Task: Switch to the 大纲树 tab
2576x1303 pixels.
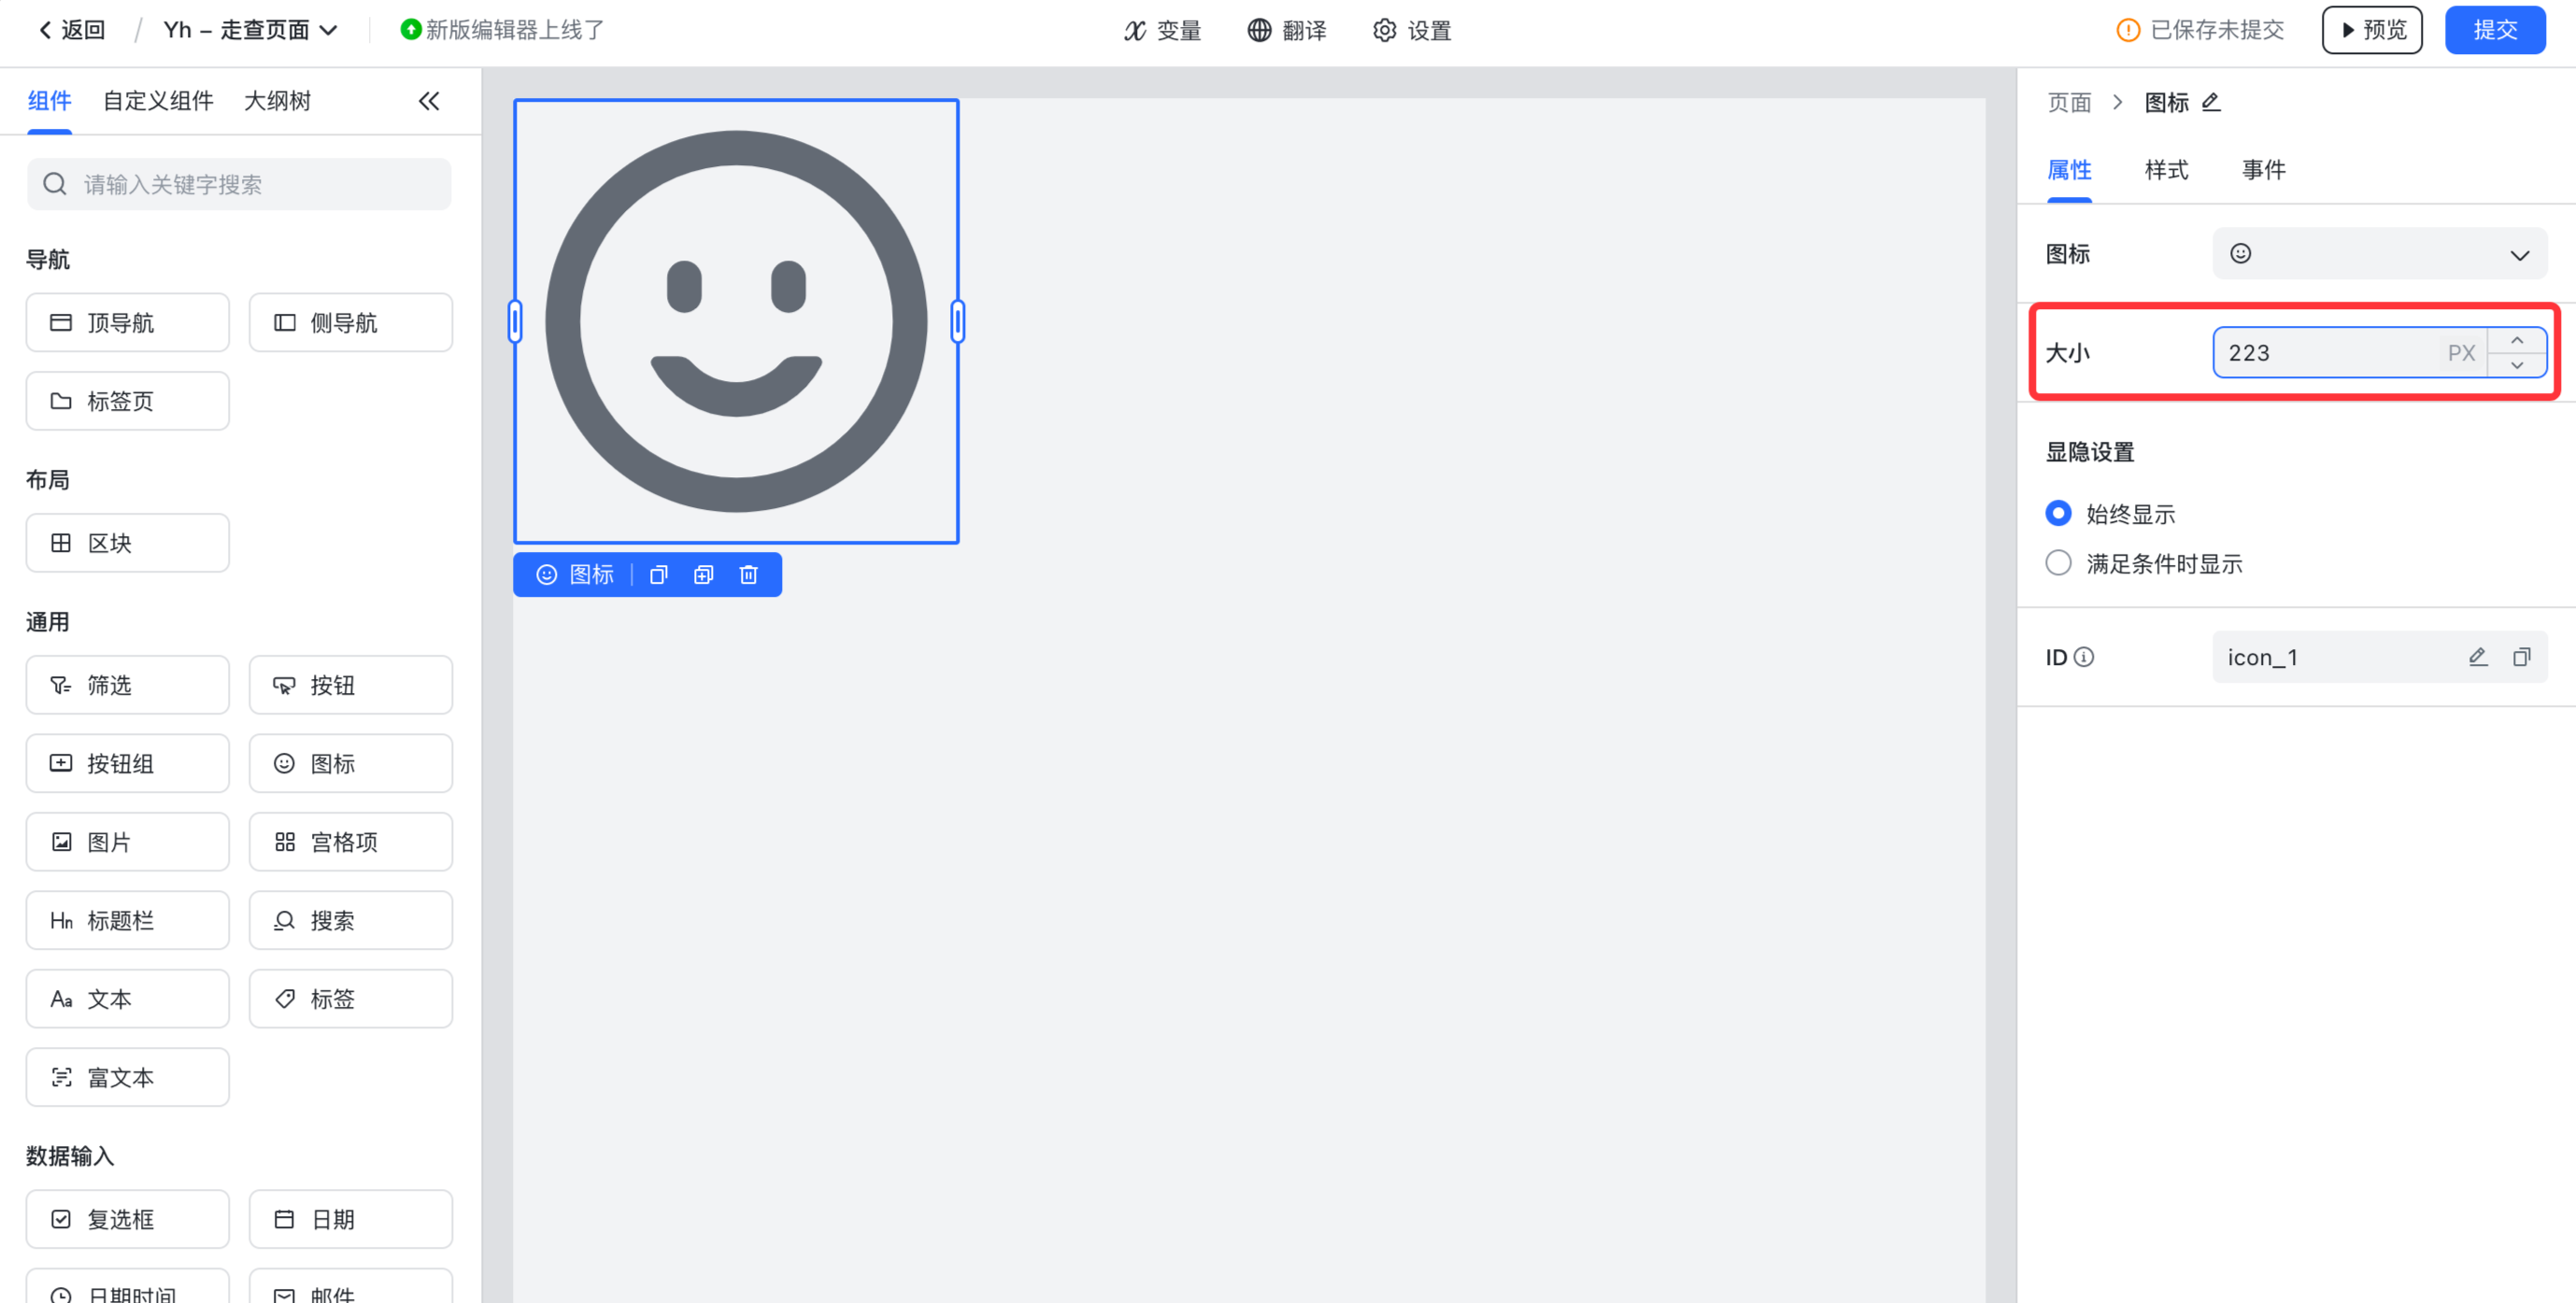Action: tap(277, 101)
